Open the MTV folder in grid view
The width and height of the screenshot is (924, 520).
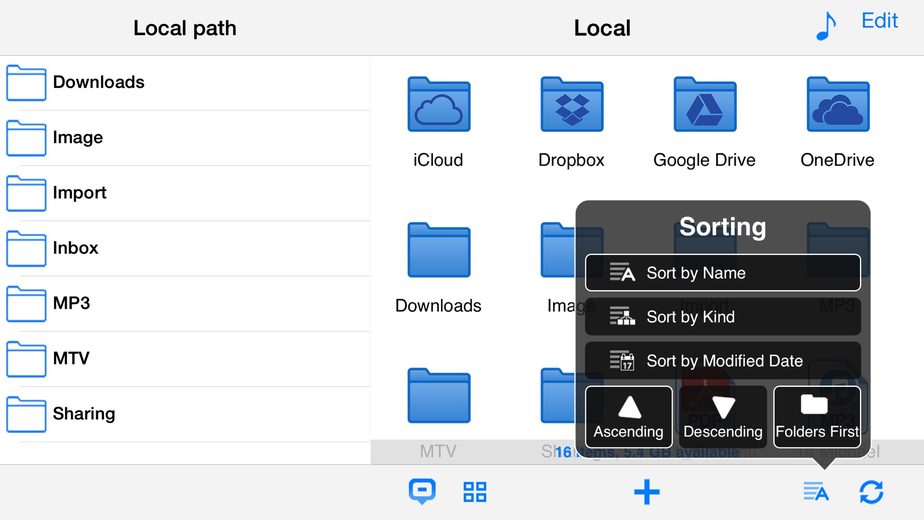click(438, 413)
